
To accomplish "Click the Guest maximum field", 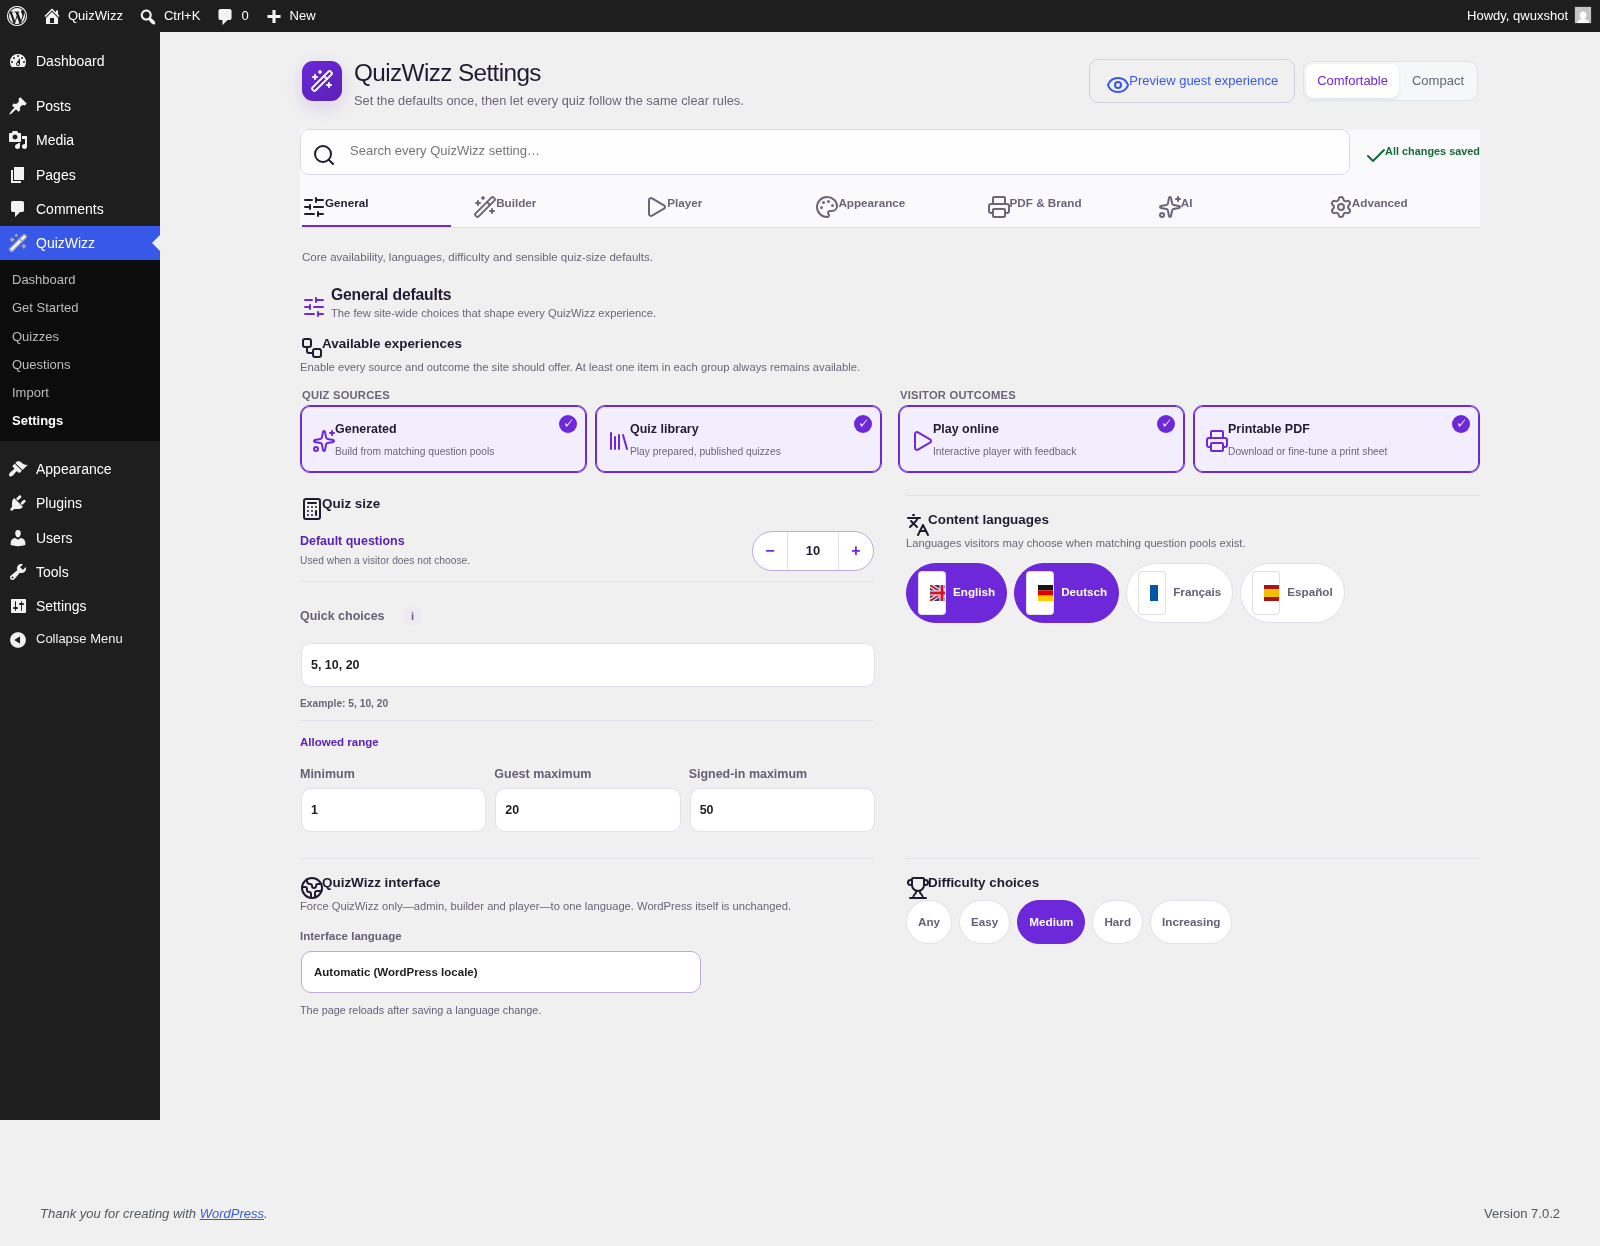I will click(588, 810).
